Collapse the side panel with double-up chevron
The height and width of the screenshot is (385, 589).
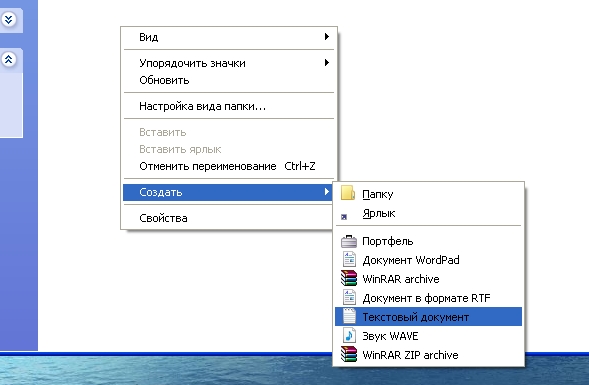tap(9, 59)
